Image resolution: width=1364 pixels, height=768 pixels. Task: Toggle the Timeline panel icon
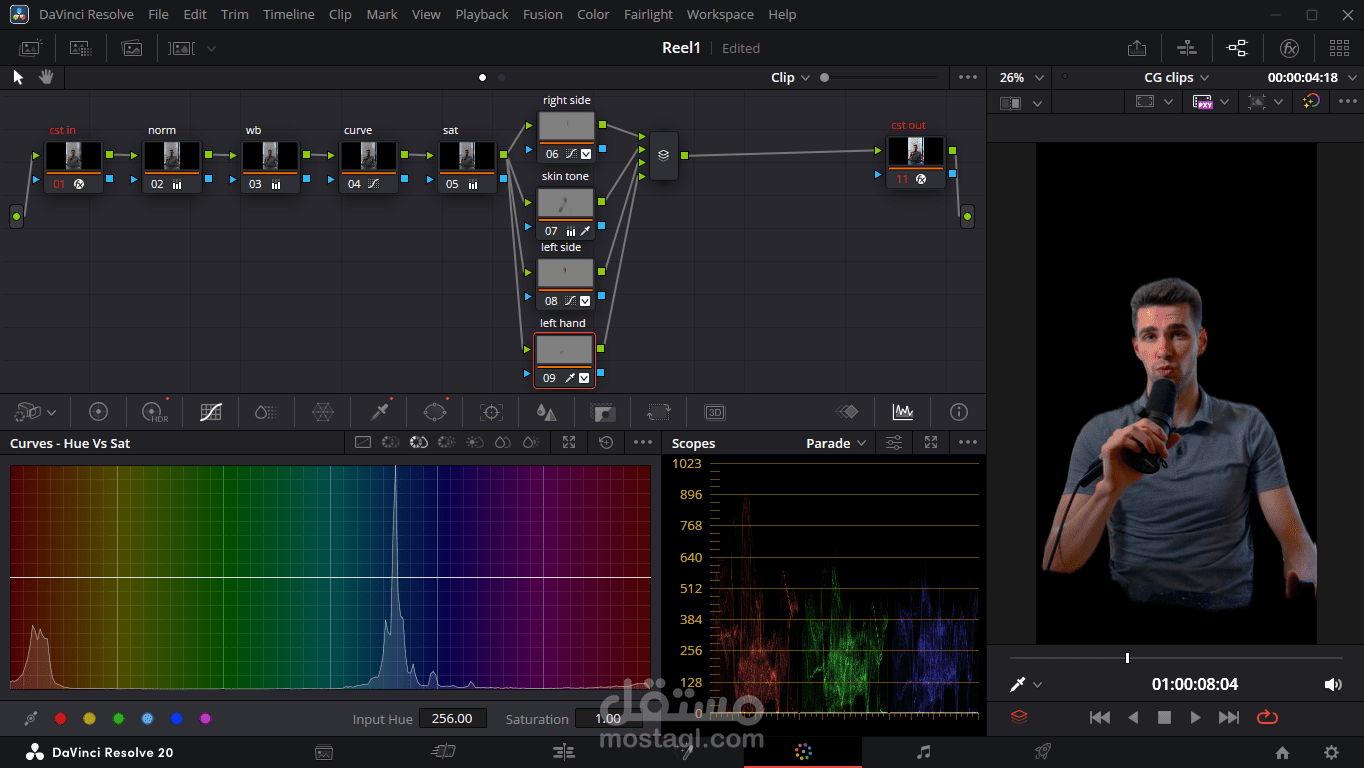tap(1187, 48)
